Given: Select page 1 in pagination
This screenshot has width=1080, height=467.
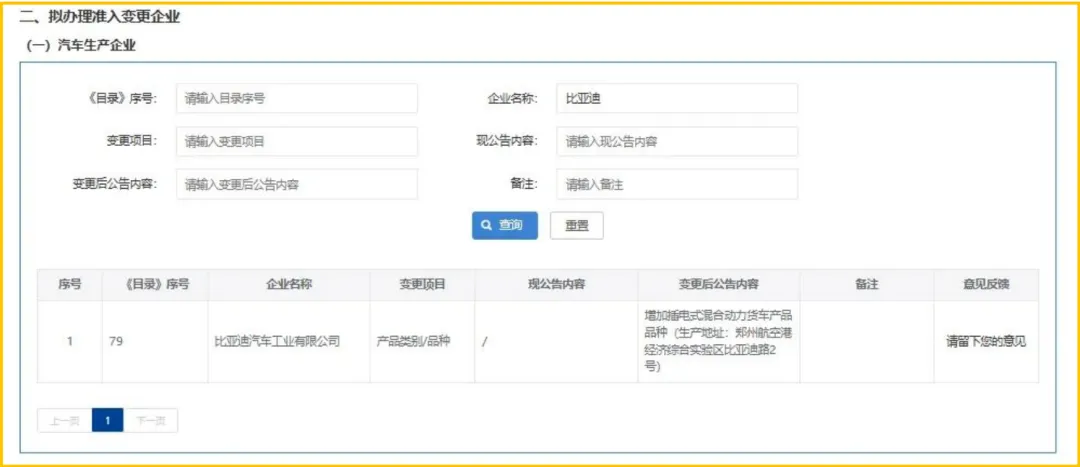Looking at the screenshot, I should point(107,421).
